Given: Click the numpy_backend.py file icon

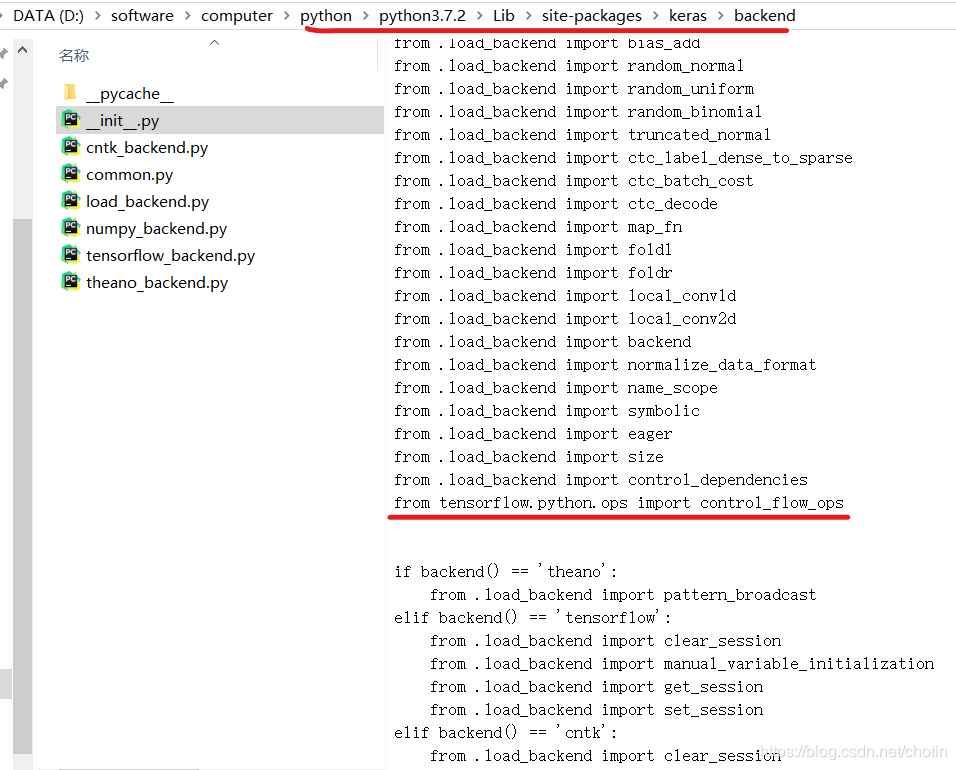Looking at the screenshot, I should [x=71, y=228].
